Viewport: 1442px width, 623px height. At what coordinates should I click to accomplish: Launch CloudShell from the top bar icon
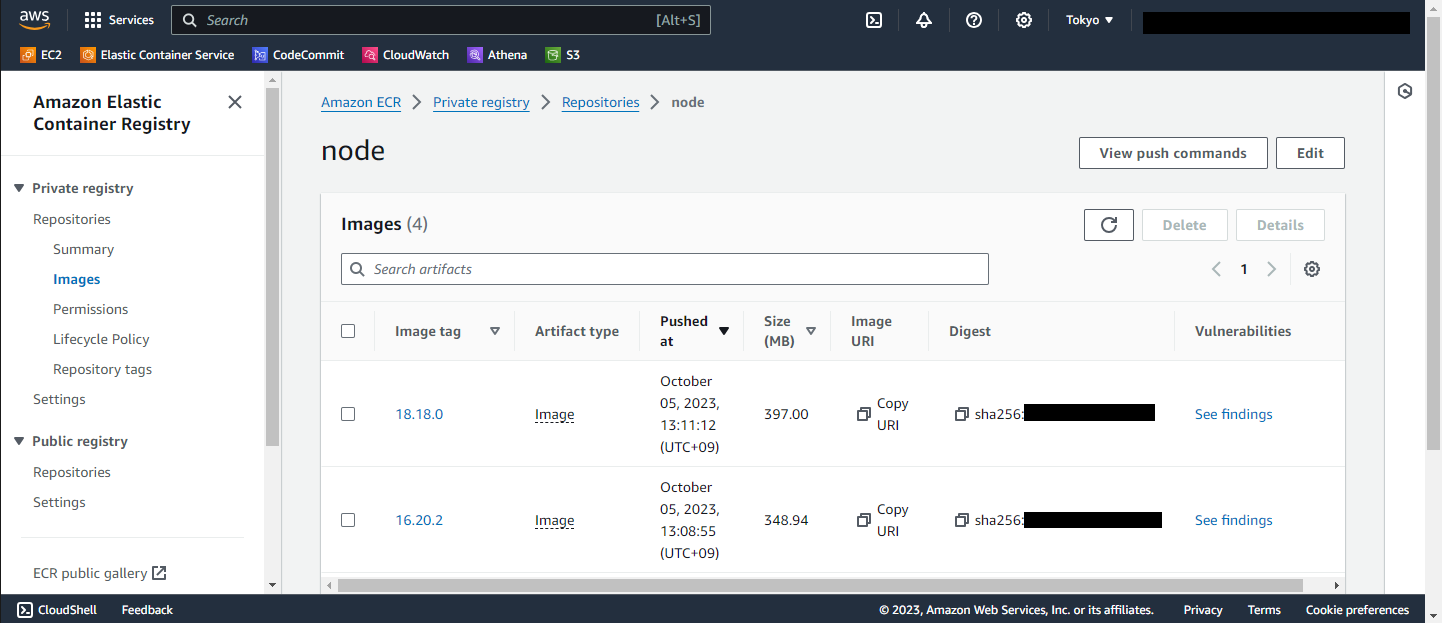(874, 20)
